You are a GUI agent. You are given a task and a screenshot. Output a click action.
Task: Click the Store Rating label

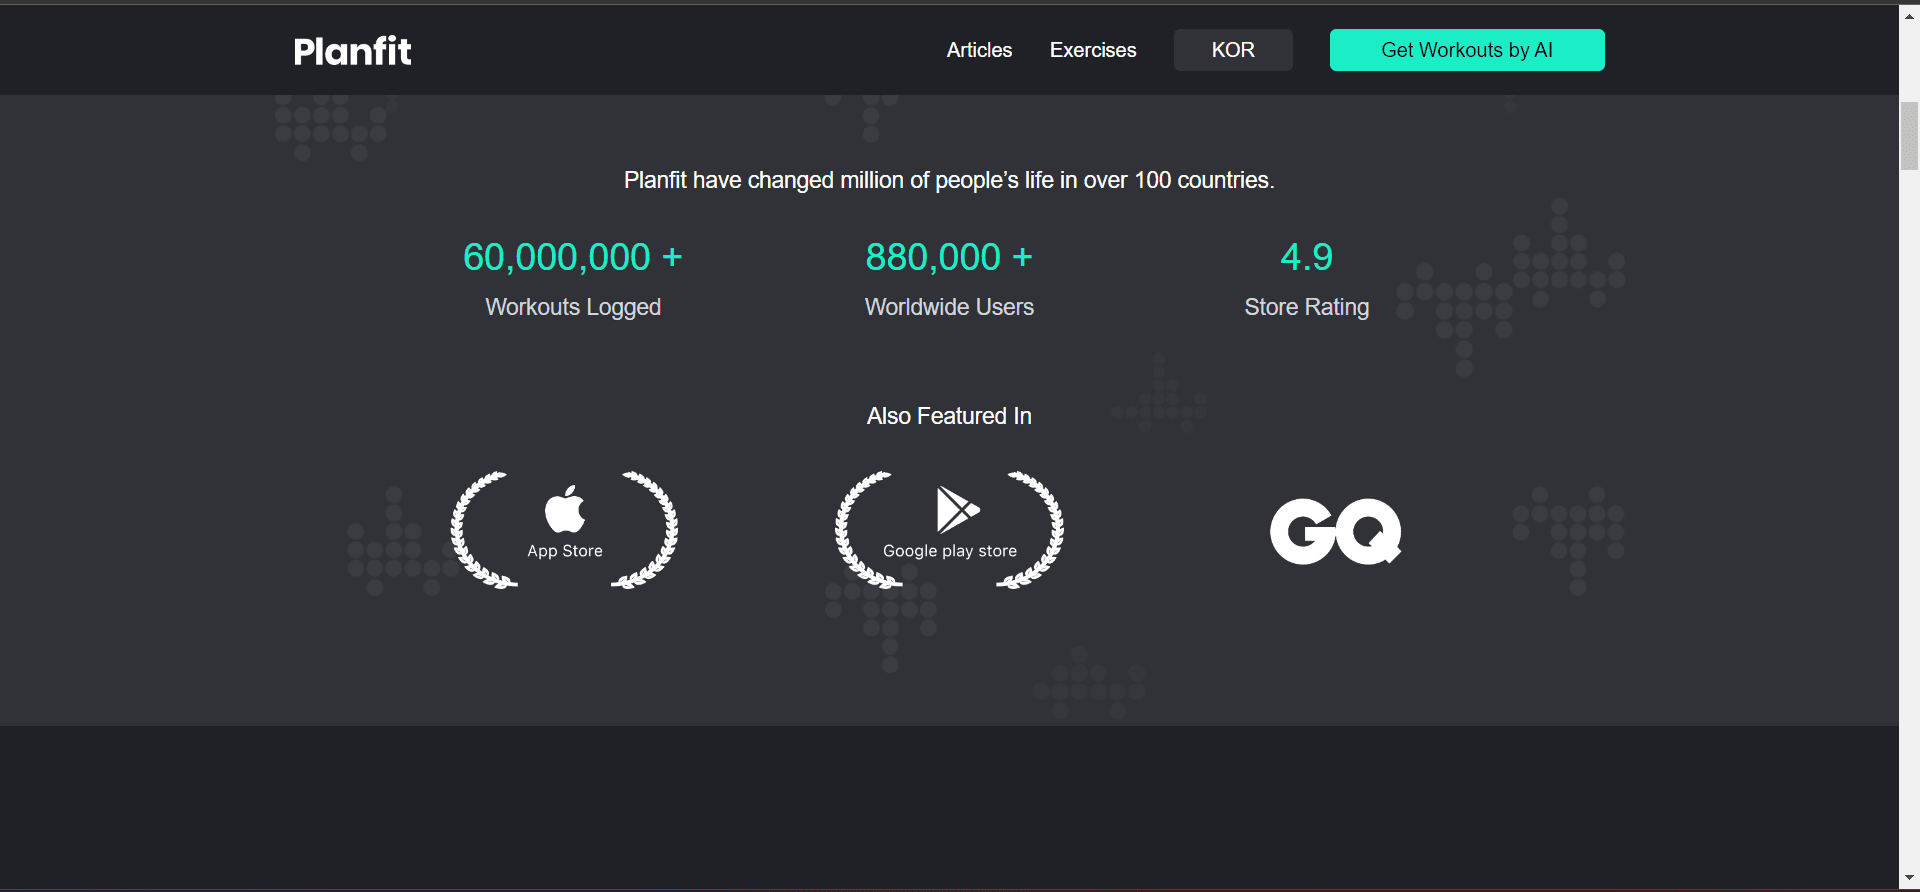(x=1307, y=307)
